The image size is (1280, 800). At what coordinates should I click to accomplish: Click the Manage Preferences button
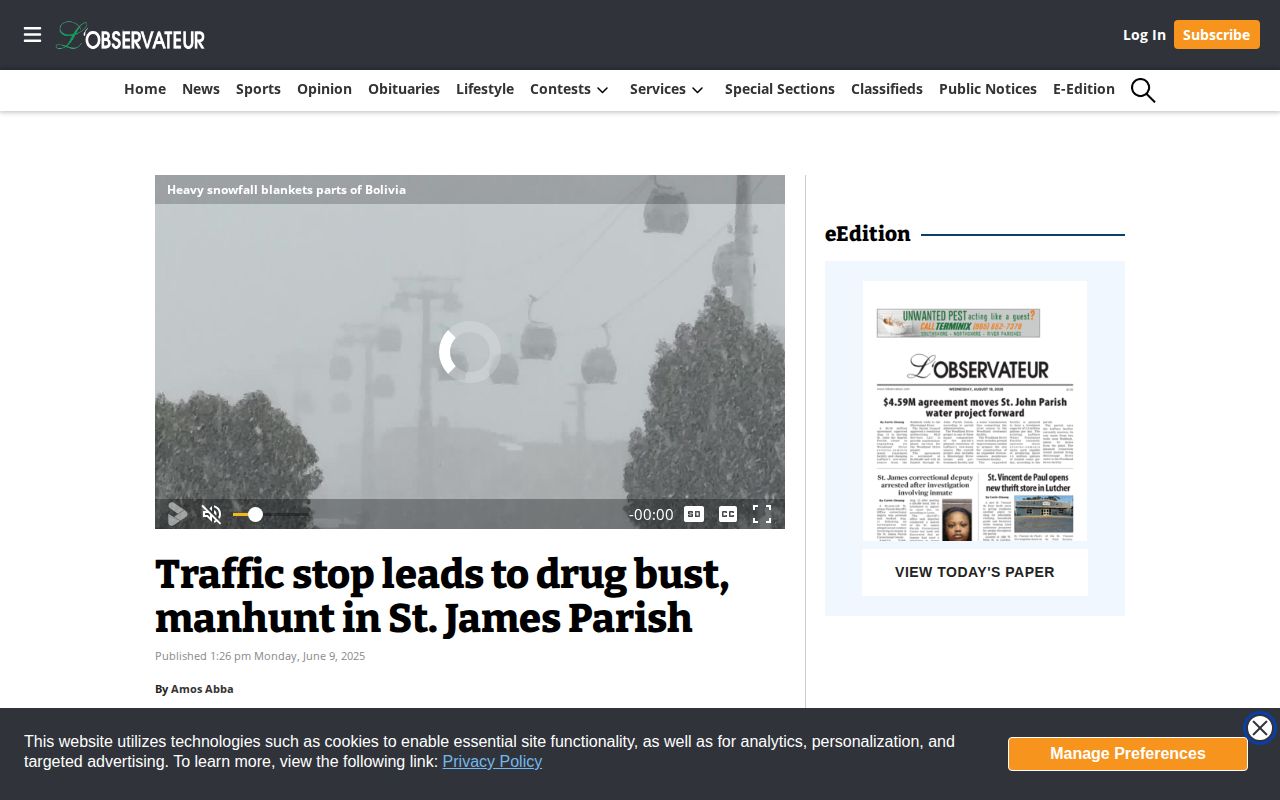coord(1128,754)
